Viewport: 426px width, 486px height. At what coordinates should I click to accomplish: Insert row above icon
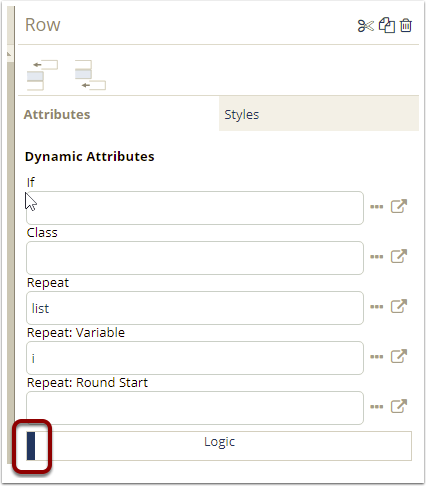pyautogui.click(x=42, y=75)
